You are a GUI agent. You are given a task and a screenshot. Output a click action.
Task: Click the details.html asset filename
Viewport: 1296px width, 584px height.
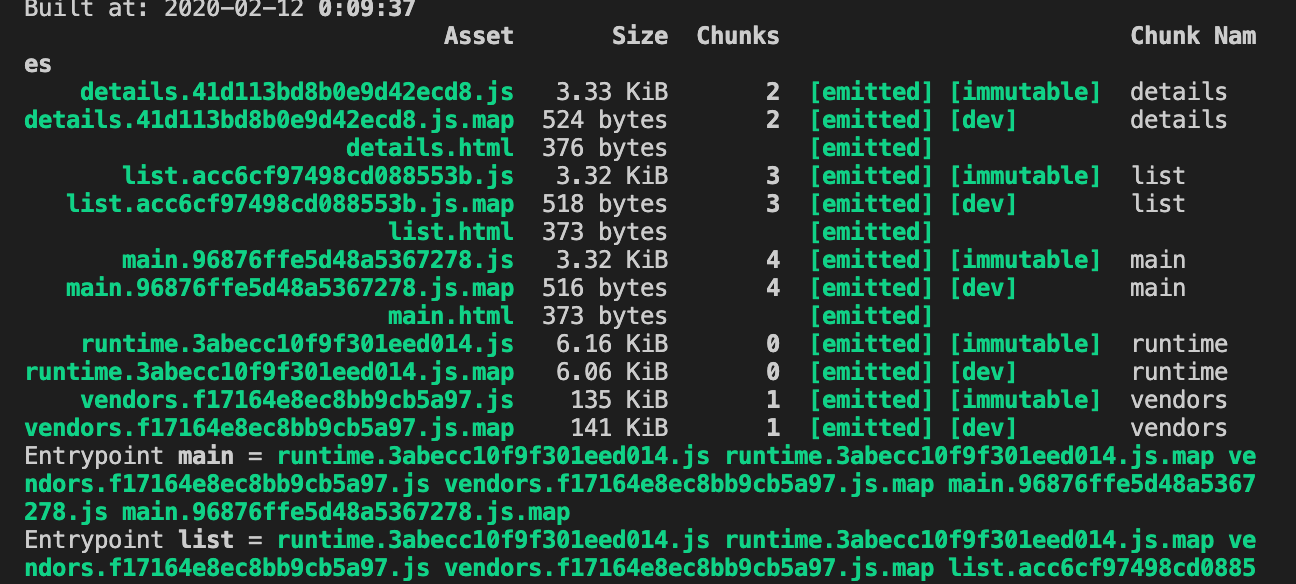pos(429,148)
